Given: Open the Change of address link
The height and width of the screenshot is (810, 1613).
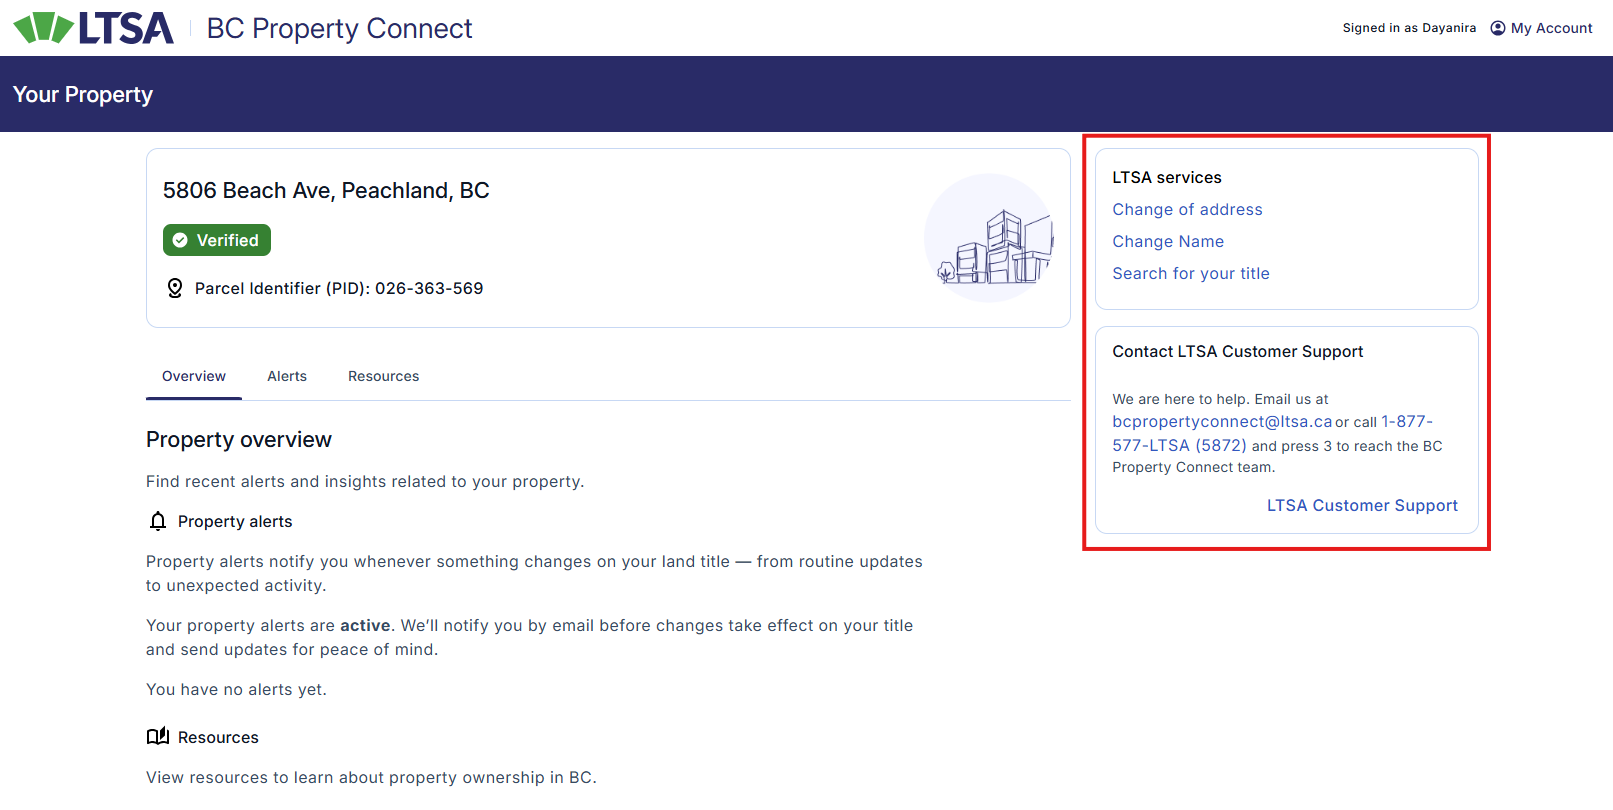Looking at the screenshot, I should [1187, 209].
